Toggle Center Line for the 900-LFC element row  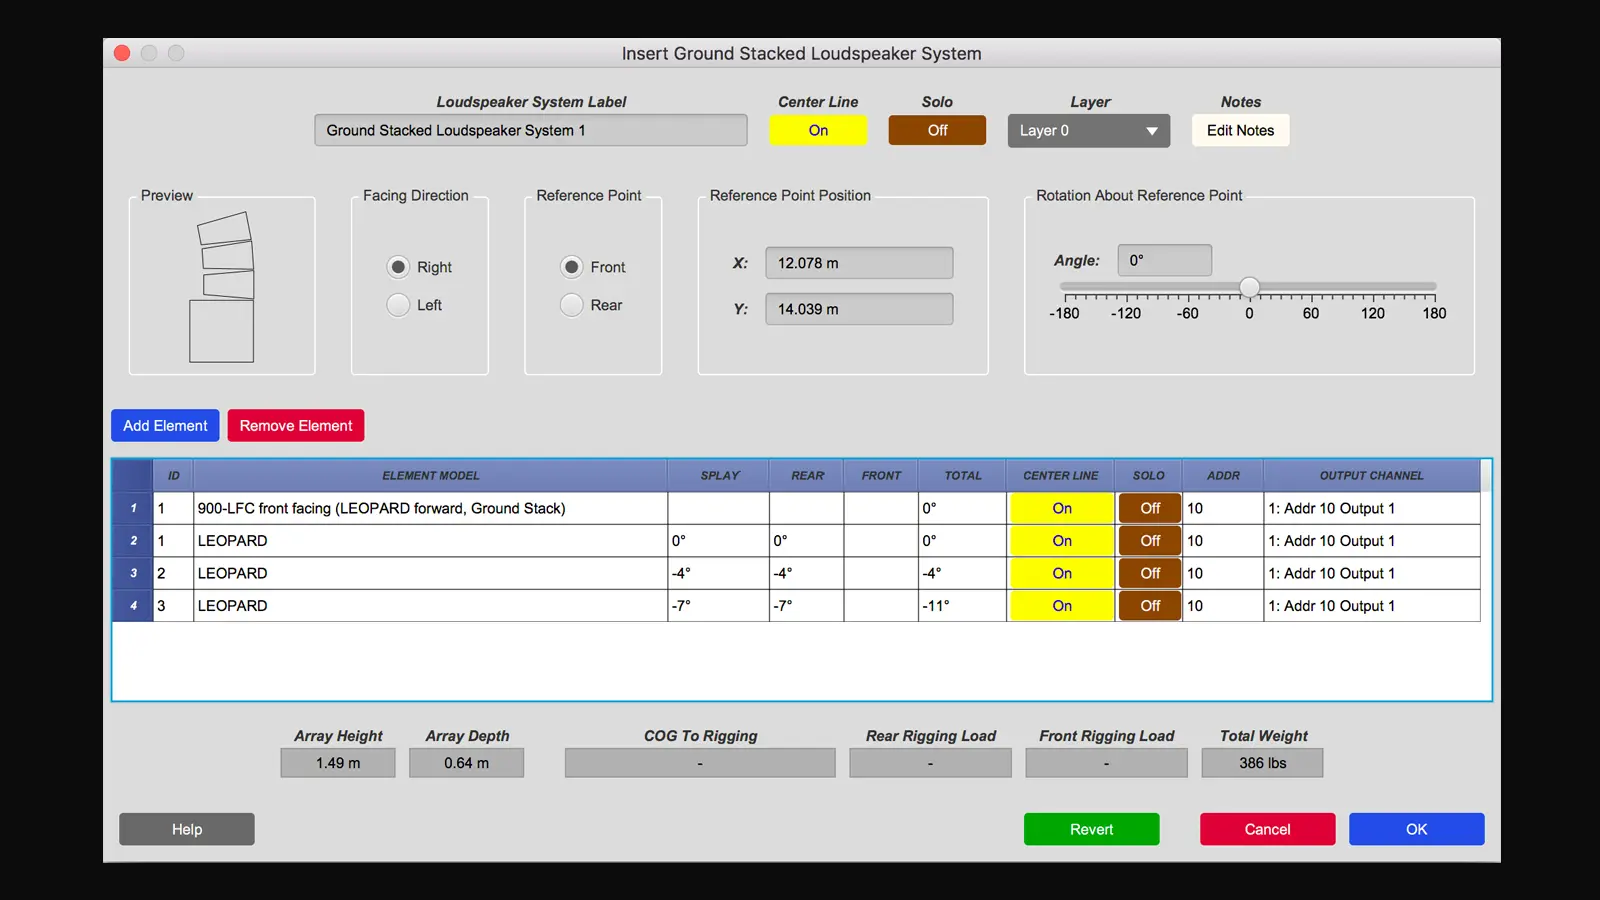pos(1060,508)
